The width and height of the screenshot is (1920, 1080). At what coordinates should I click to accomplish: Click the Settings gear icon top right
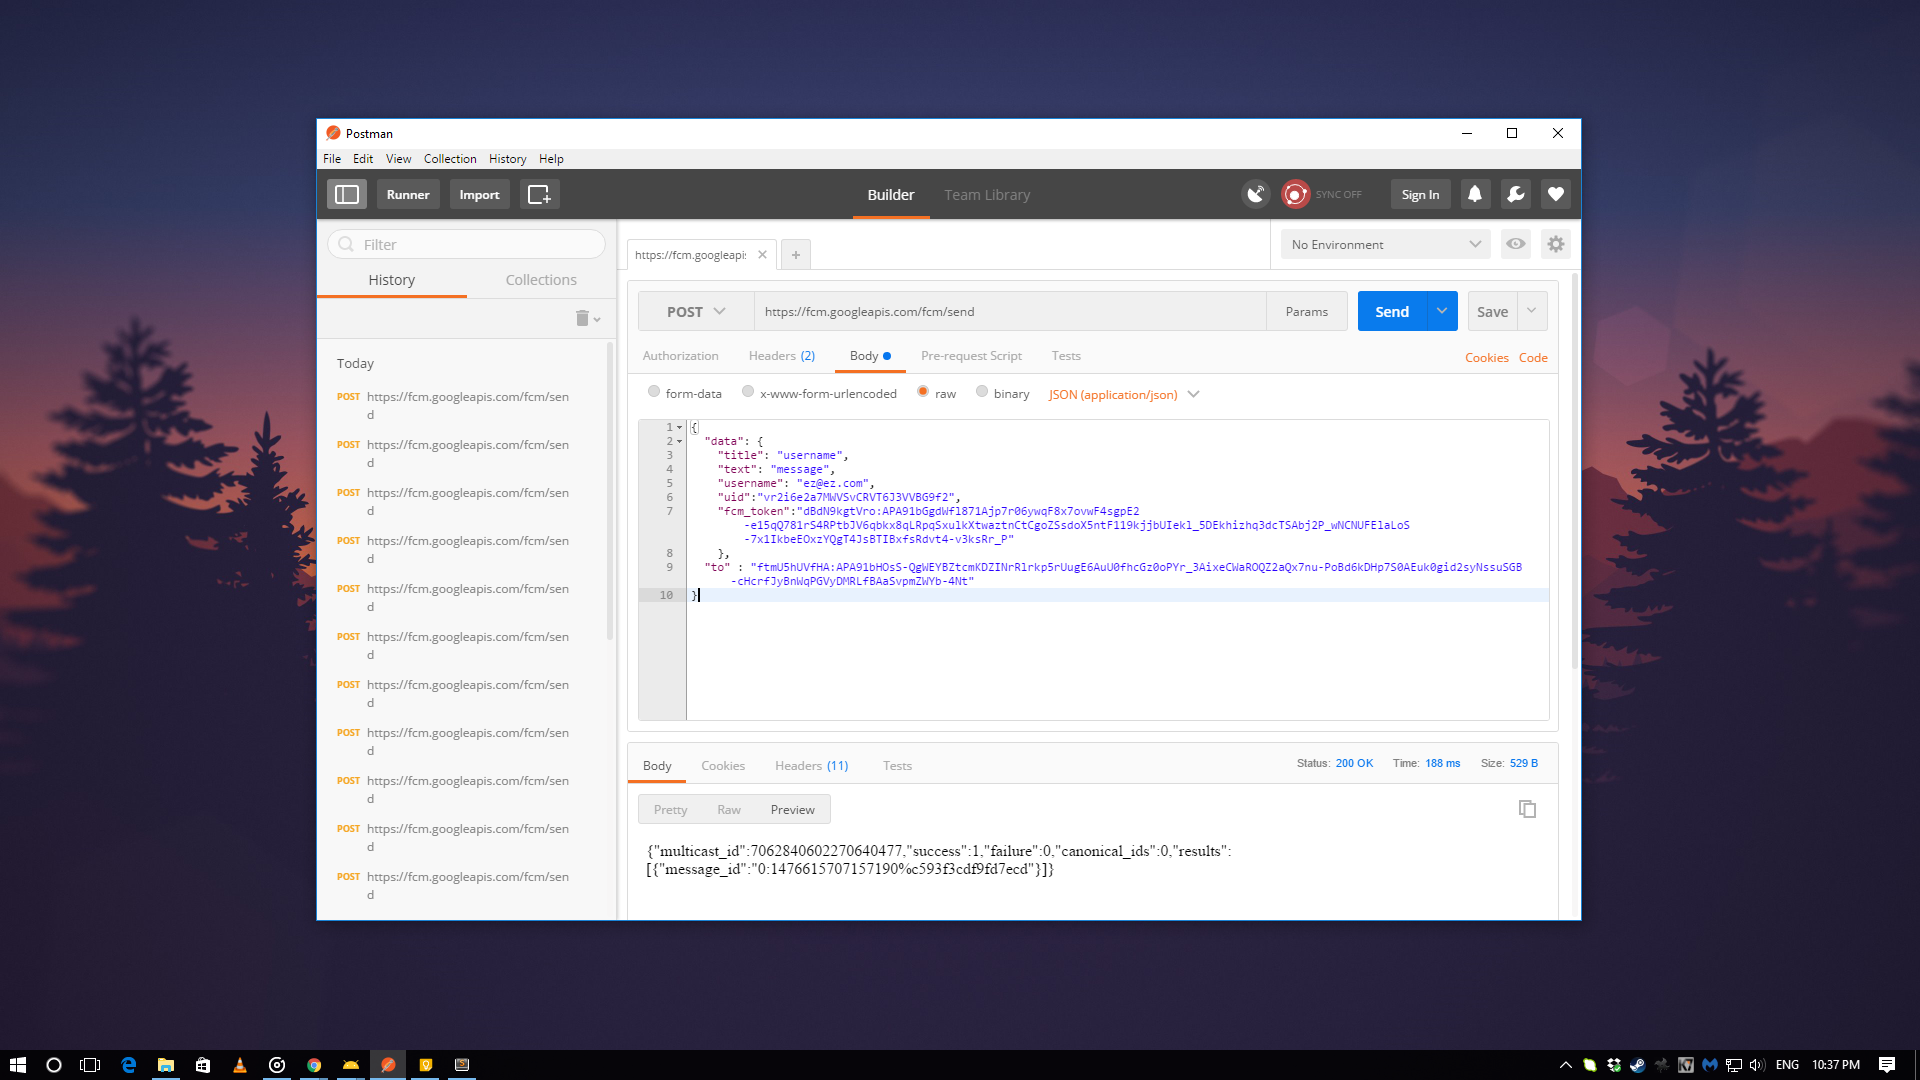pyautogui.click(x=1556, y=244)
